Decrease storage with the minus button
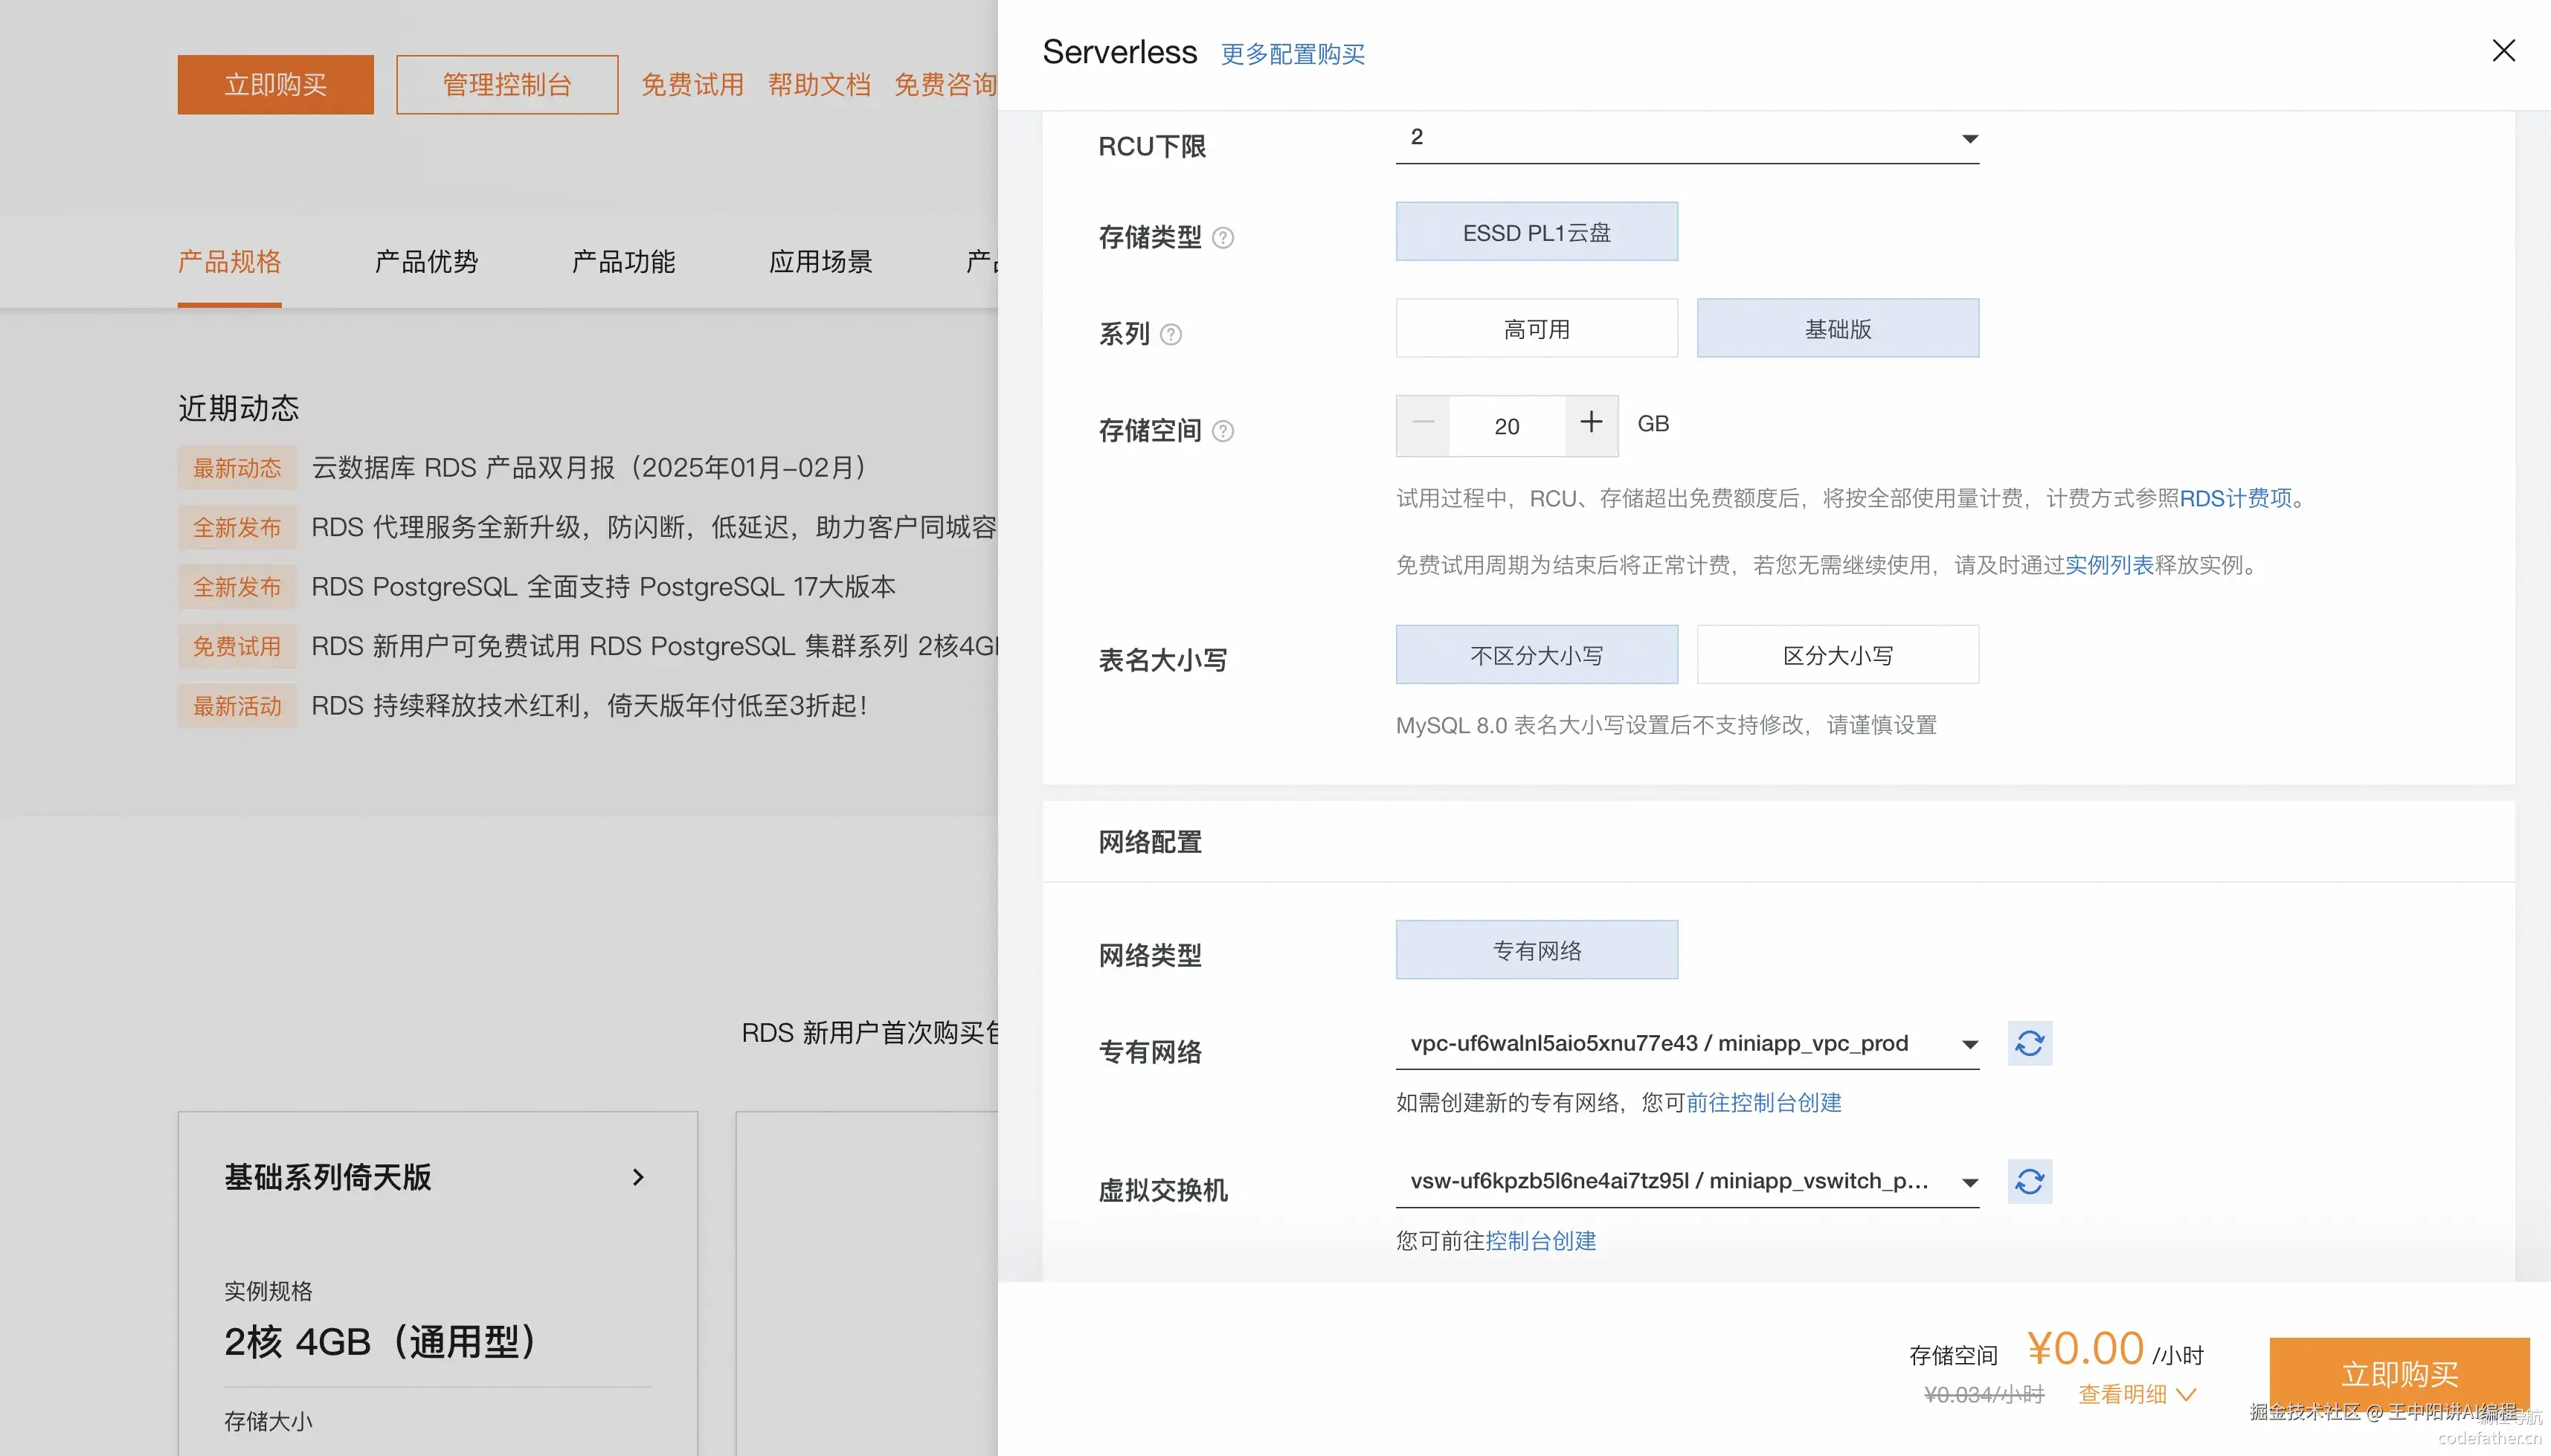Screen dimensions: 2551x1456 point(1422,424)
